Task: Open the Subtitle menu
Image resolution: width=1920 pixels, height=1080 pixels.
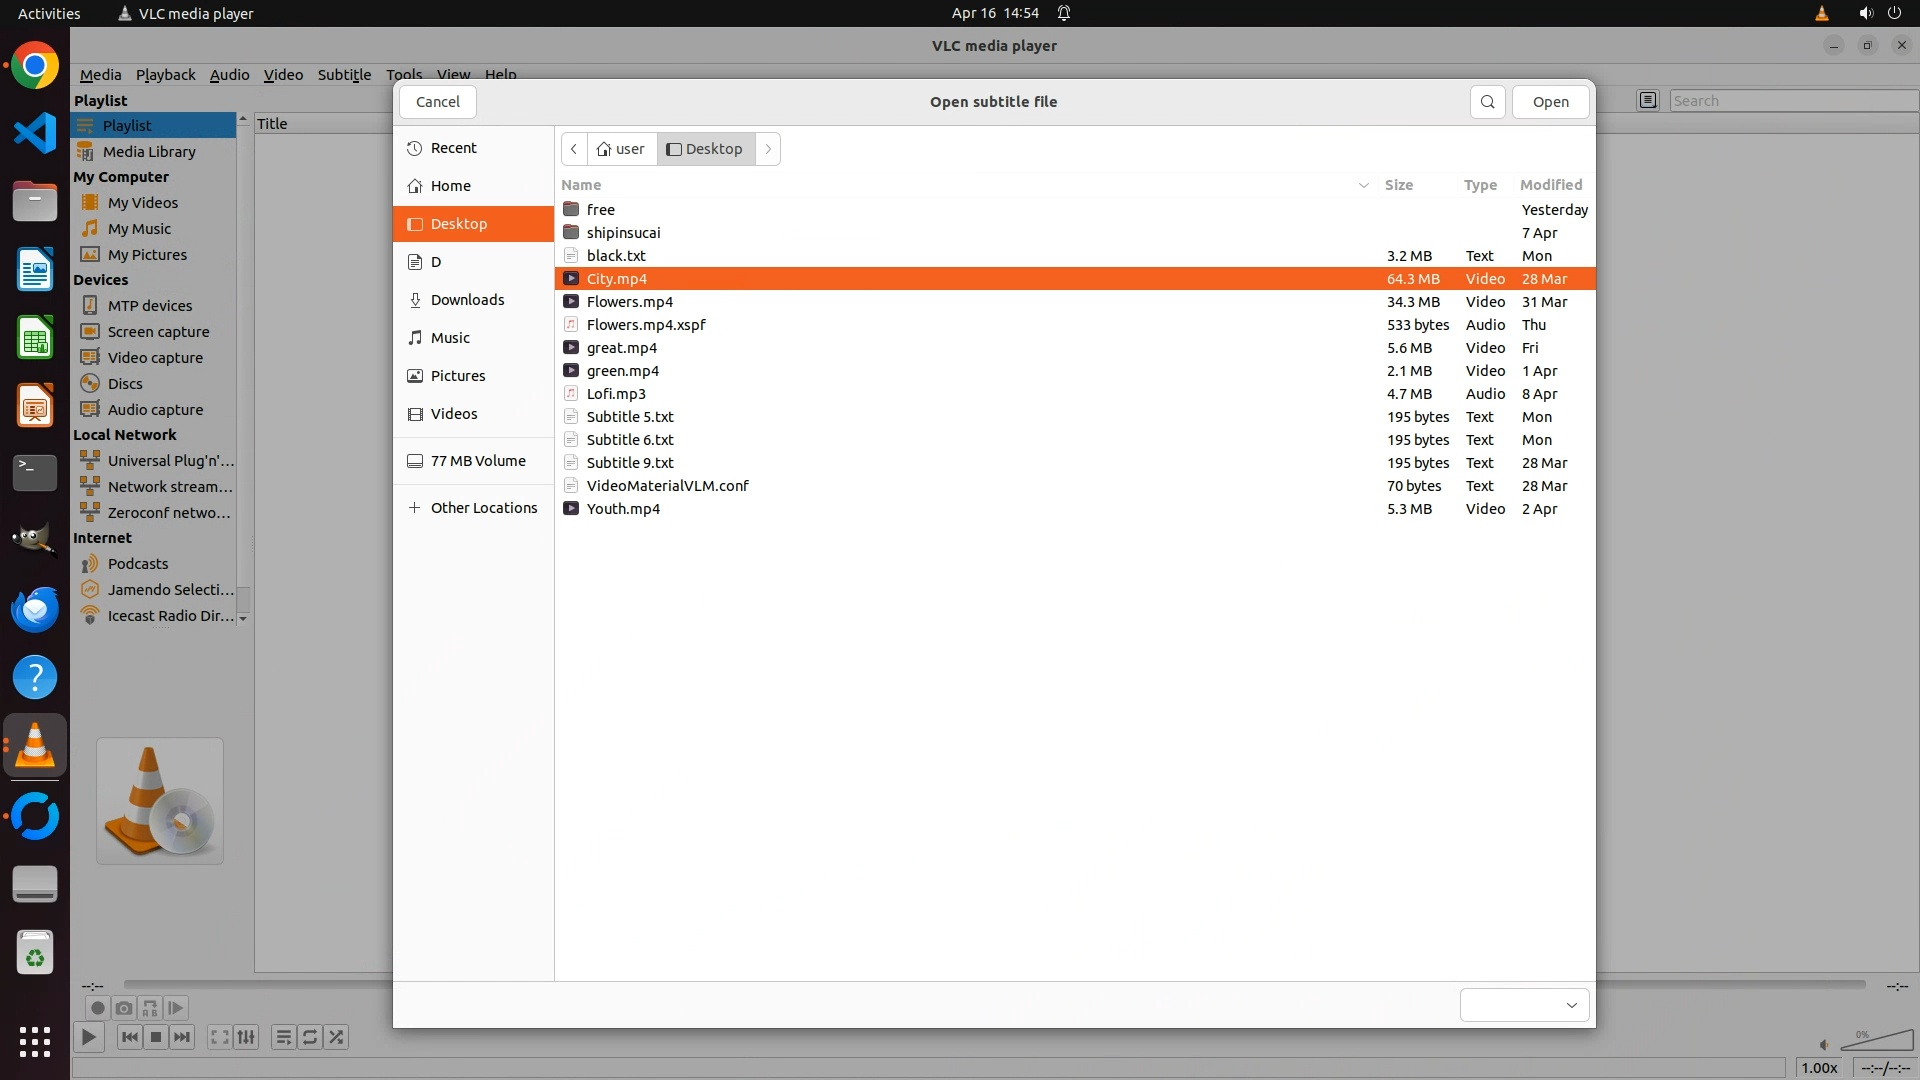Action: coord(344,75)
